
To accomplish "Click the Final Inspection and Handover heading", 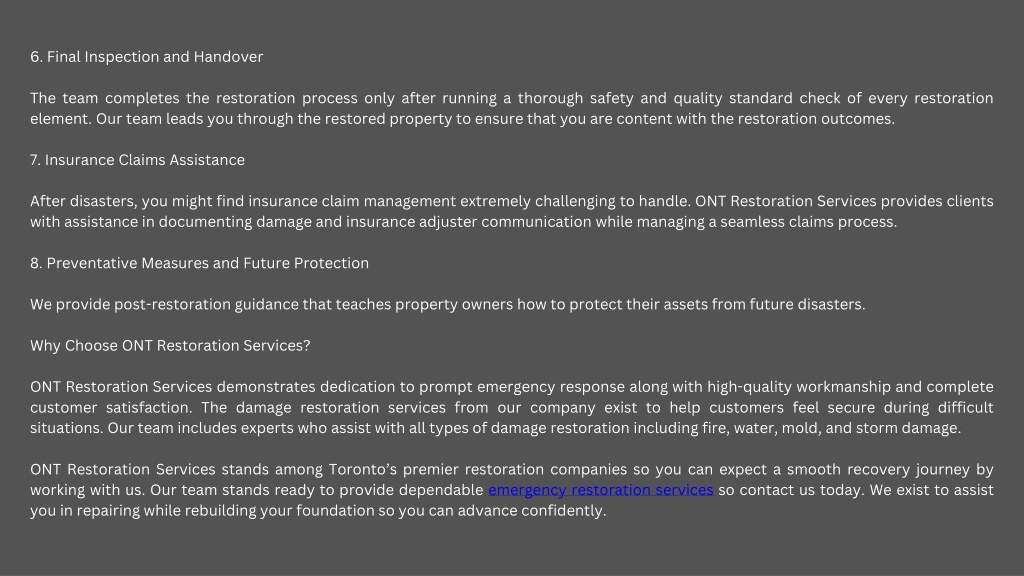I will pos(146,57).
